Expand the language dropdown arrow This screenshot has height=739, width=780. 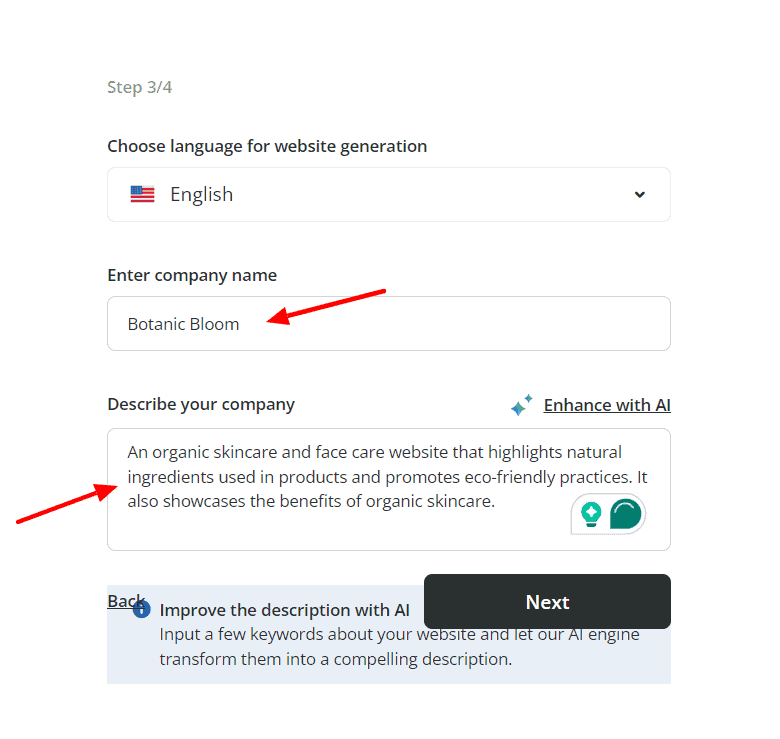(x=640, y=194)
